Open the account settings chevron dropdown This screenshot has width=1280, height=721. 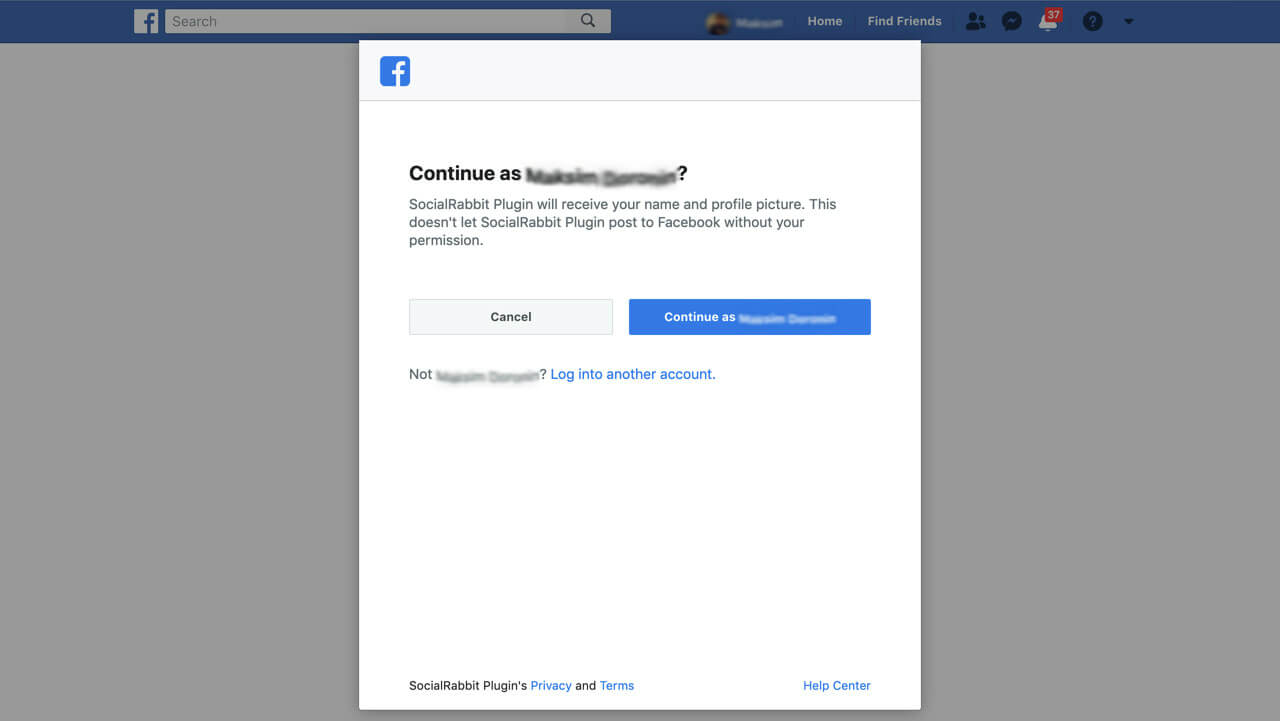pyautogui.click(x=1129, y=21)
